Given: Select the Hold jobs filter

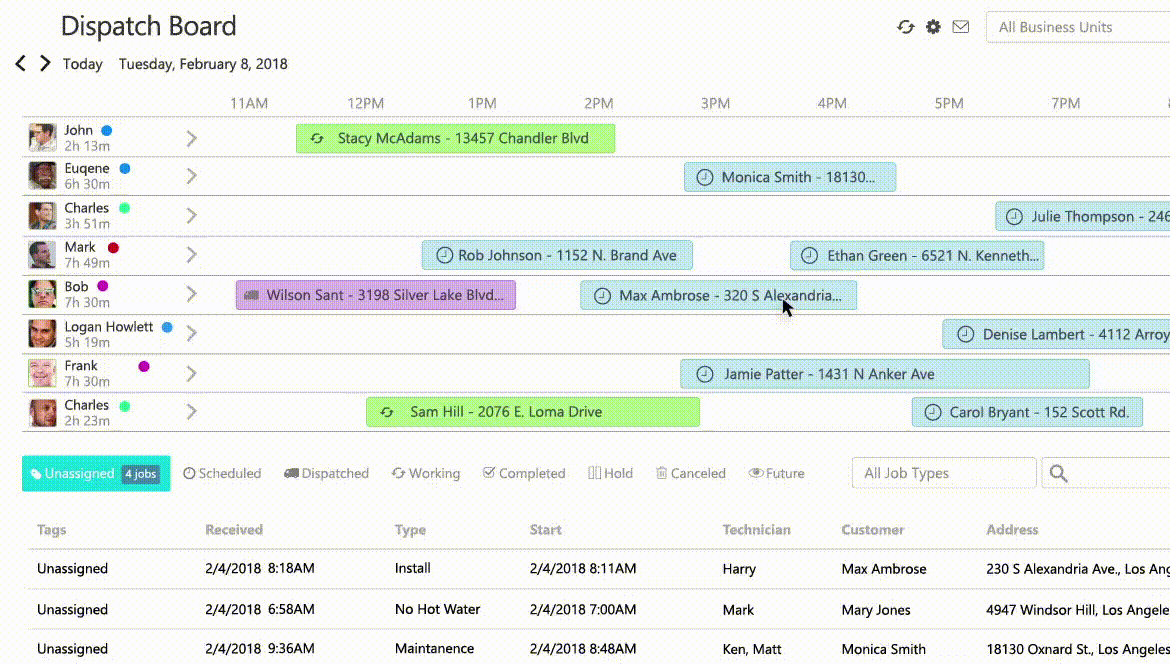Looking at the screenshot, I should pos(610,472).
